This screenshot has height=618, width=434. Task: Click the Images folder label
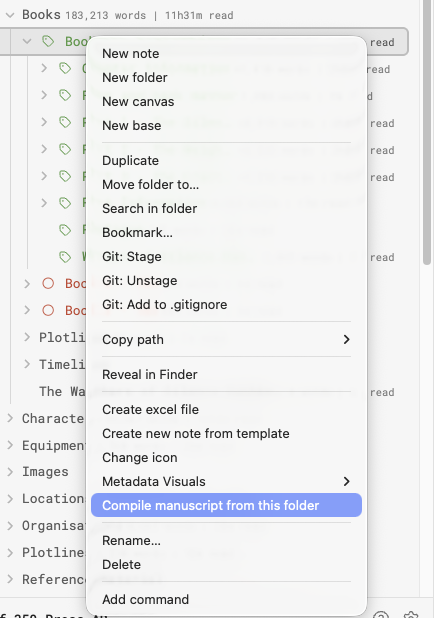(x=45, y=472)
